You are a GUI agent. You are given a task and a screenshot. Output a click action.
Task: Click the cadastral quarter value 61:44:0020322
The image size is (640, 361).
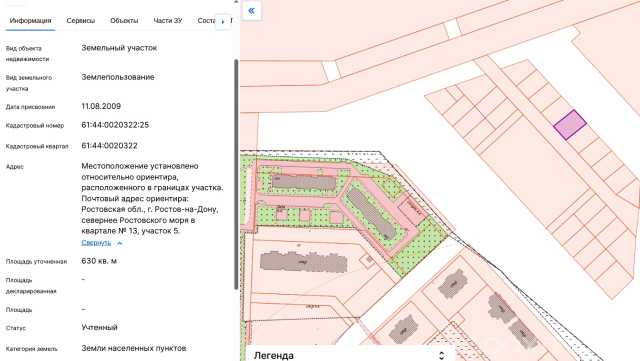coord(109,146)
